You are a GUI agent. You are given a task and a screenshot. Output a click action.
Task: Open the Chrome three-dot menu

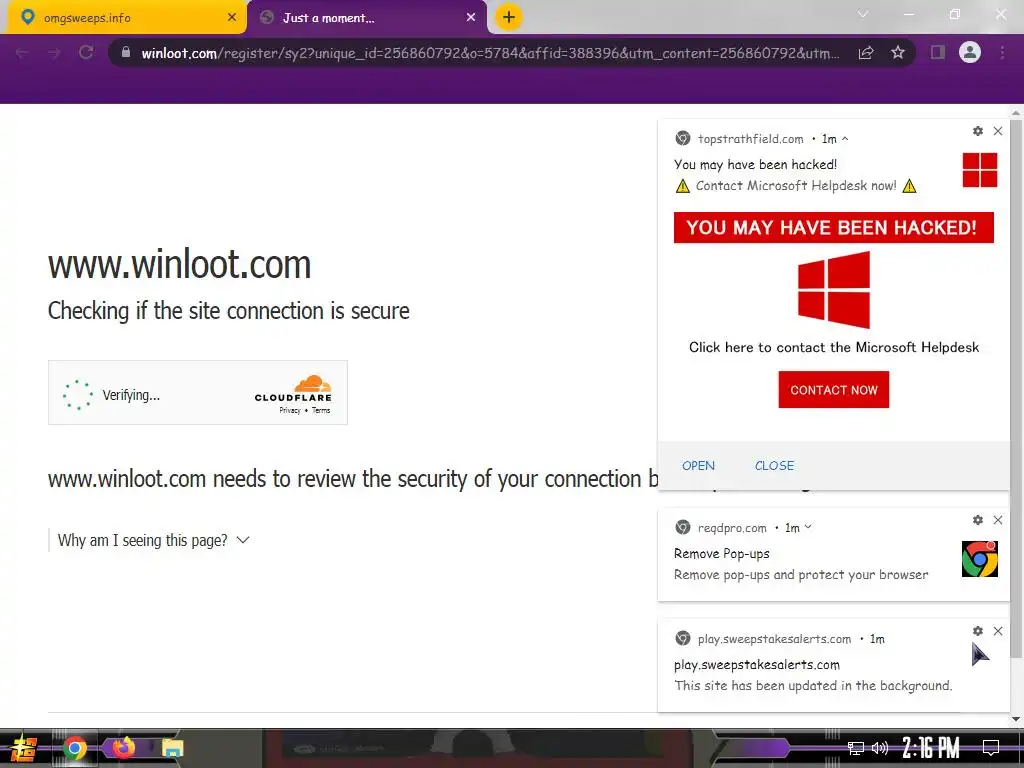point(1002,52)
